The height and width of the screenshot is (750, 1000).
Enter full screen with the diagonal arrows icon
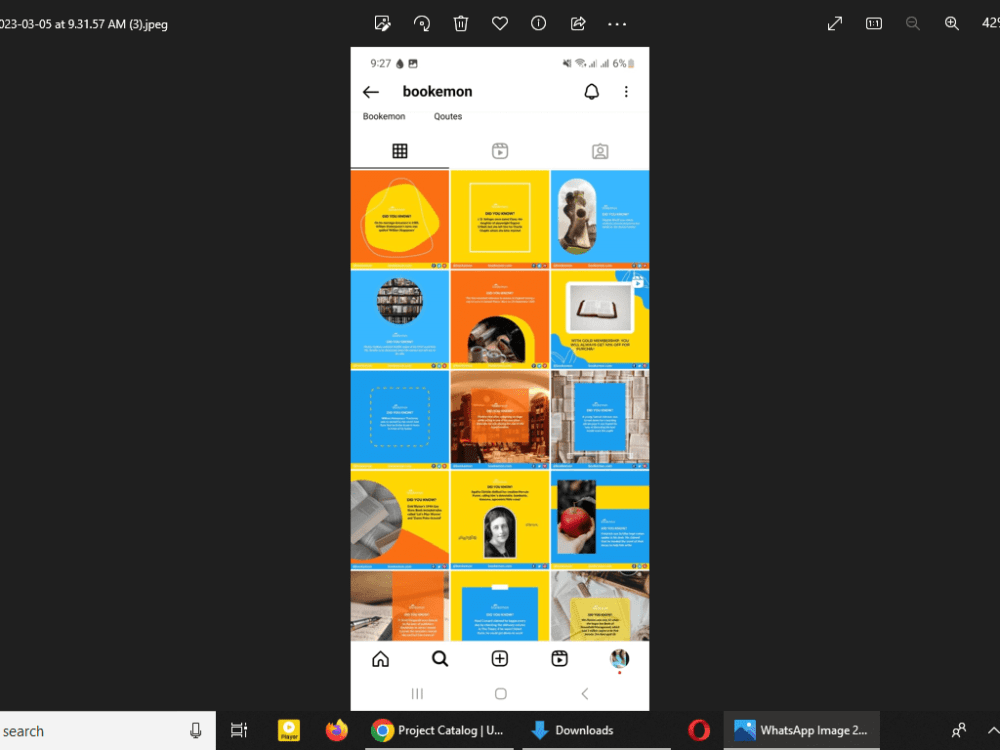835,24
